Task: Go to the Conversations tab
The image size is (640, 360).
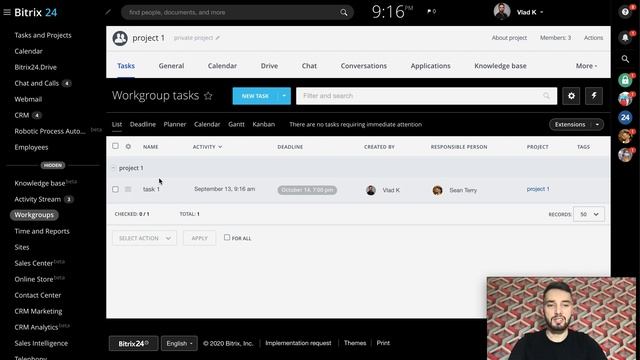Action: 364,66
